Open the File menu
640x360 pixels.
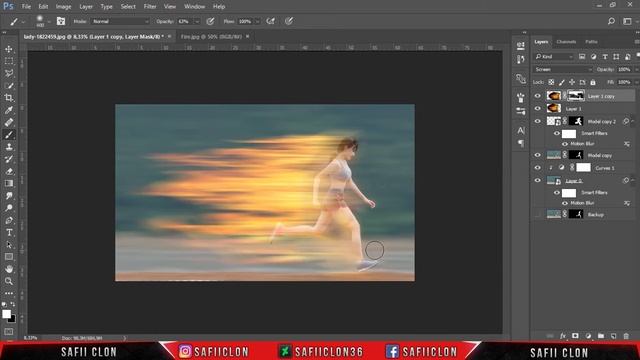click(x=26, y=7)
